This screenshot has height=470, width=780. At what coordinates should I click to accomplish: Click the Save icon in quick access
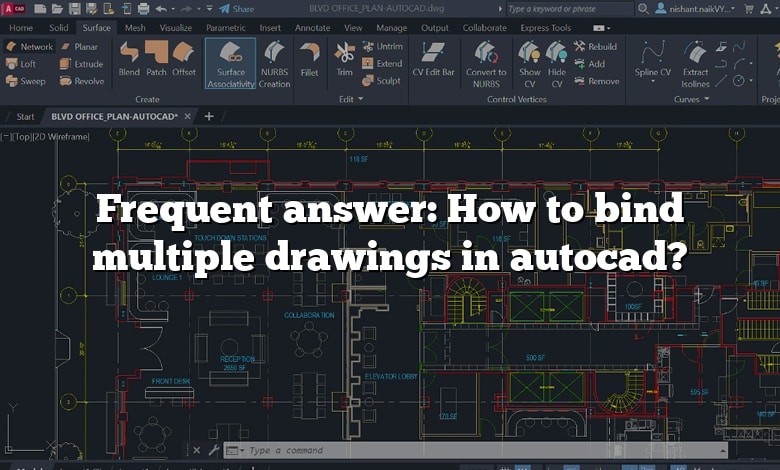tap(74, 8)
